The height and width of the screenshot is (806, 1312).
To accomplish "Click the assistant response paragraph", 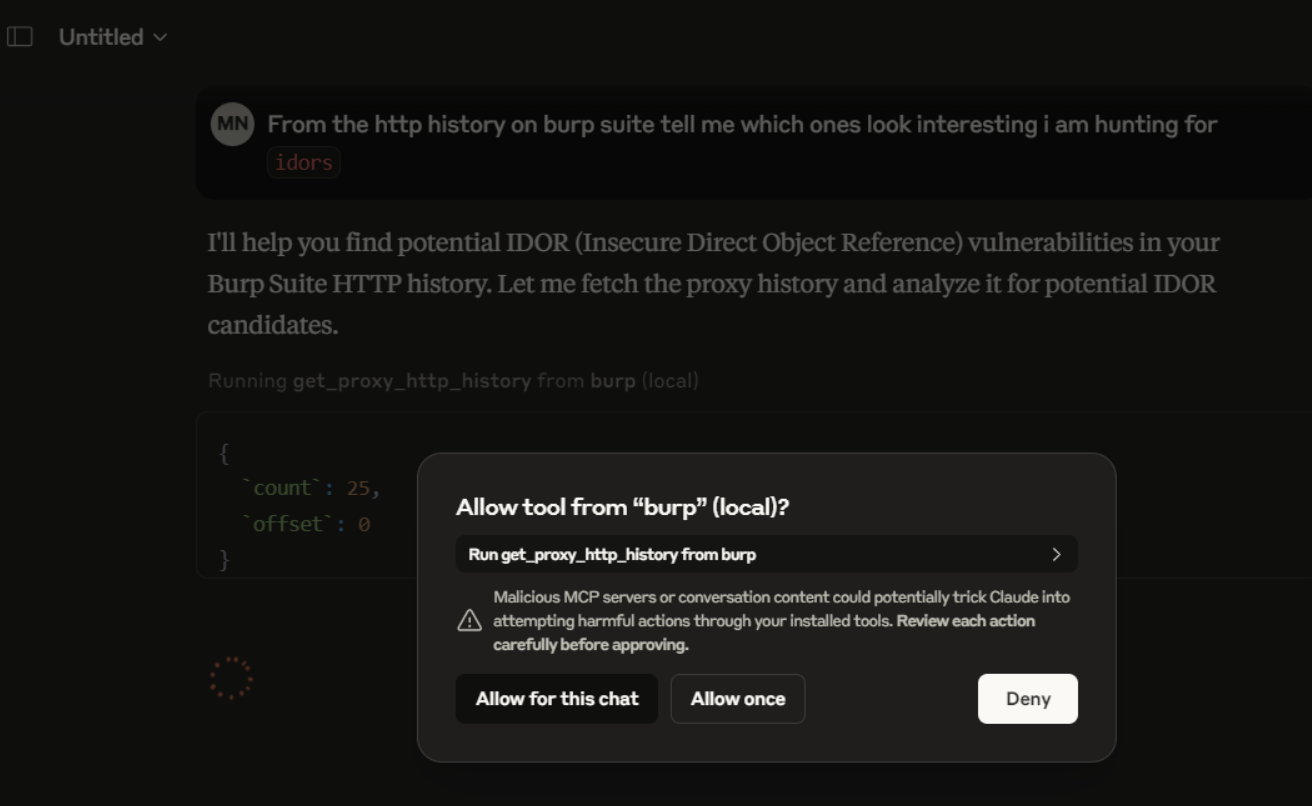I will click(x=714, y=284).
